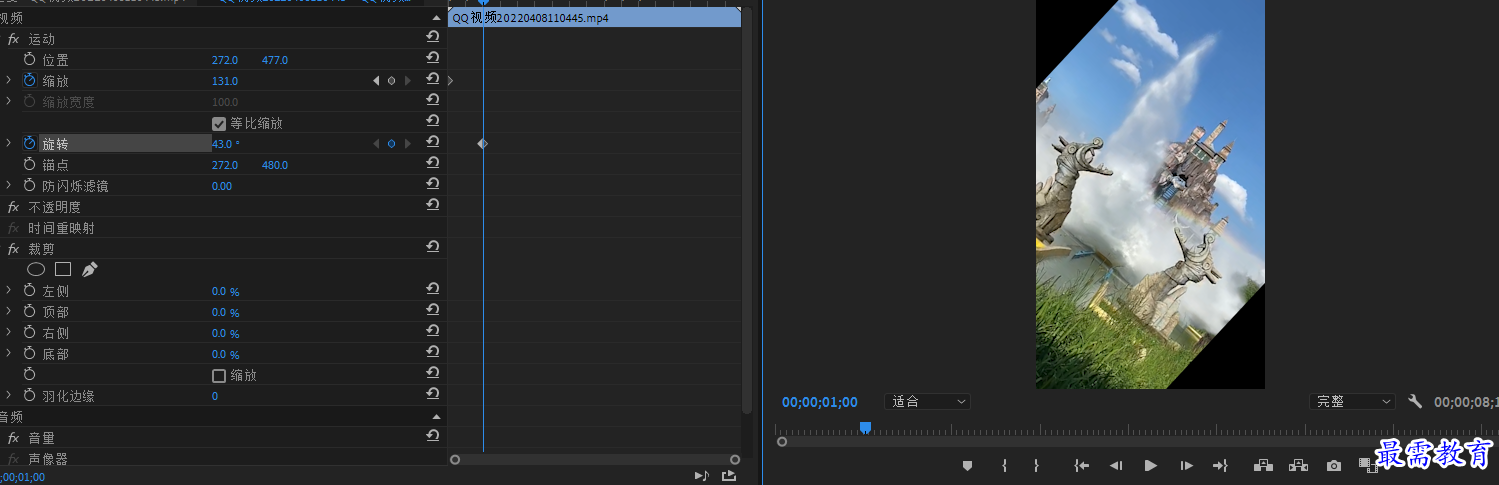Expand the 羽化边缘 property
This screenshot has height=485, width=1499.
click(8, 395)
